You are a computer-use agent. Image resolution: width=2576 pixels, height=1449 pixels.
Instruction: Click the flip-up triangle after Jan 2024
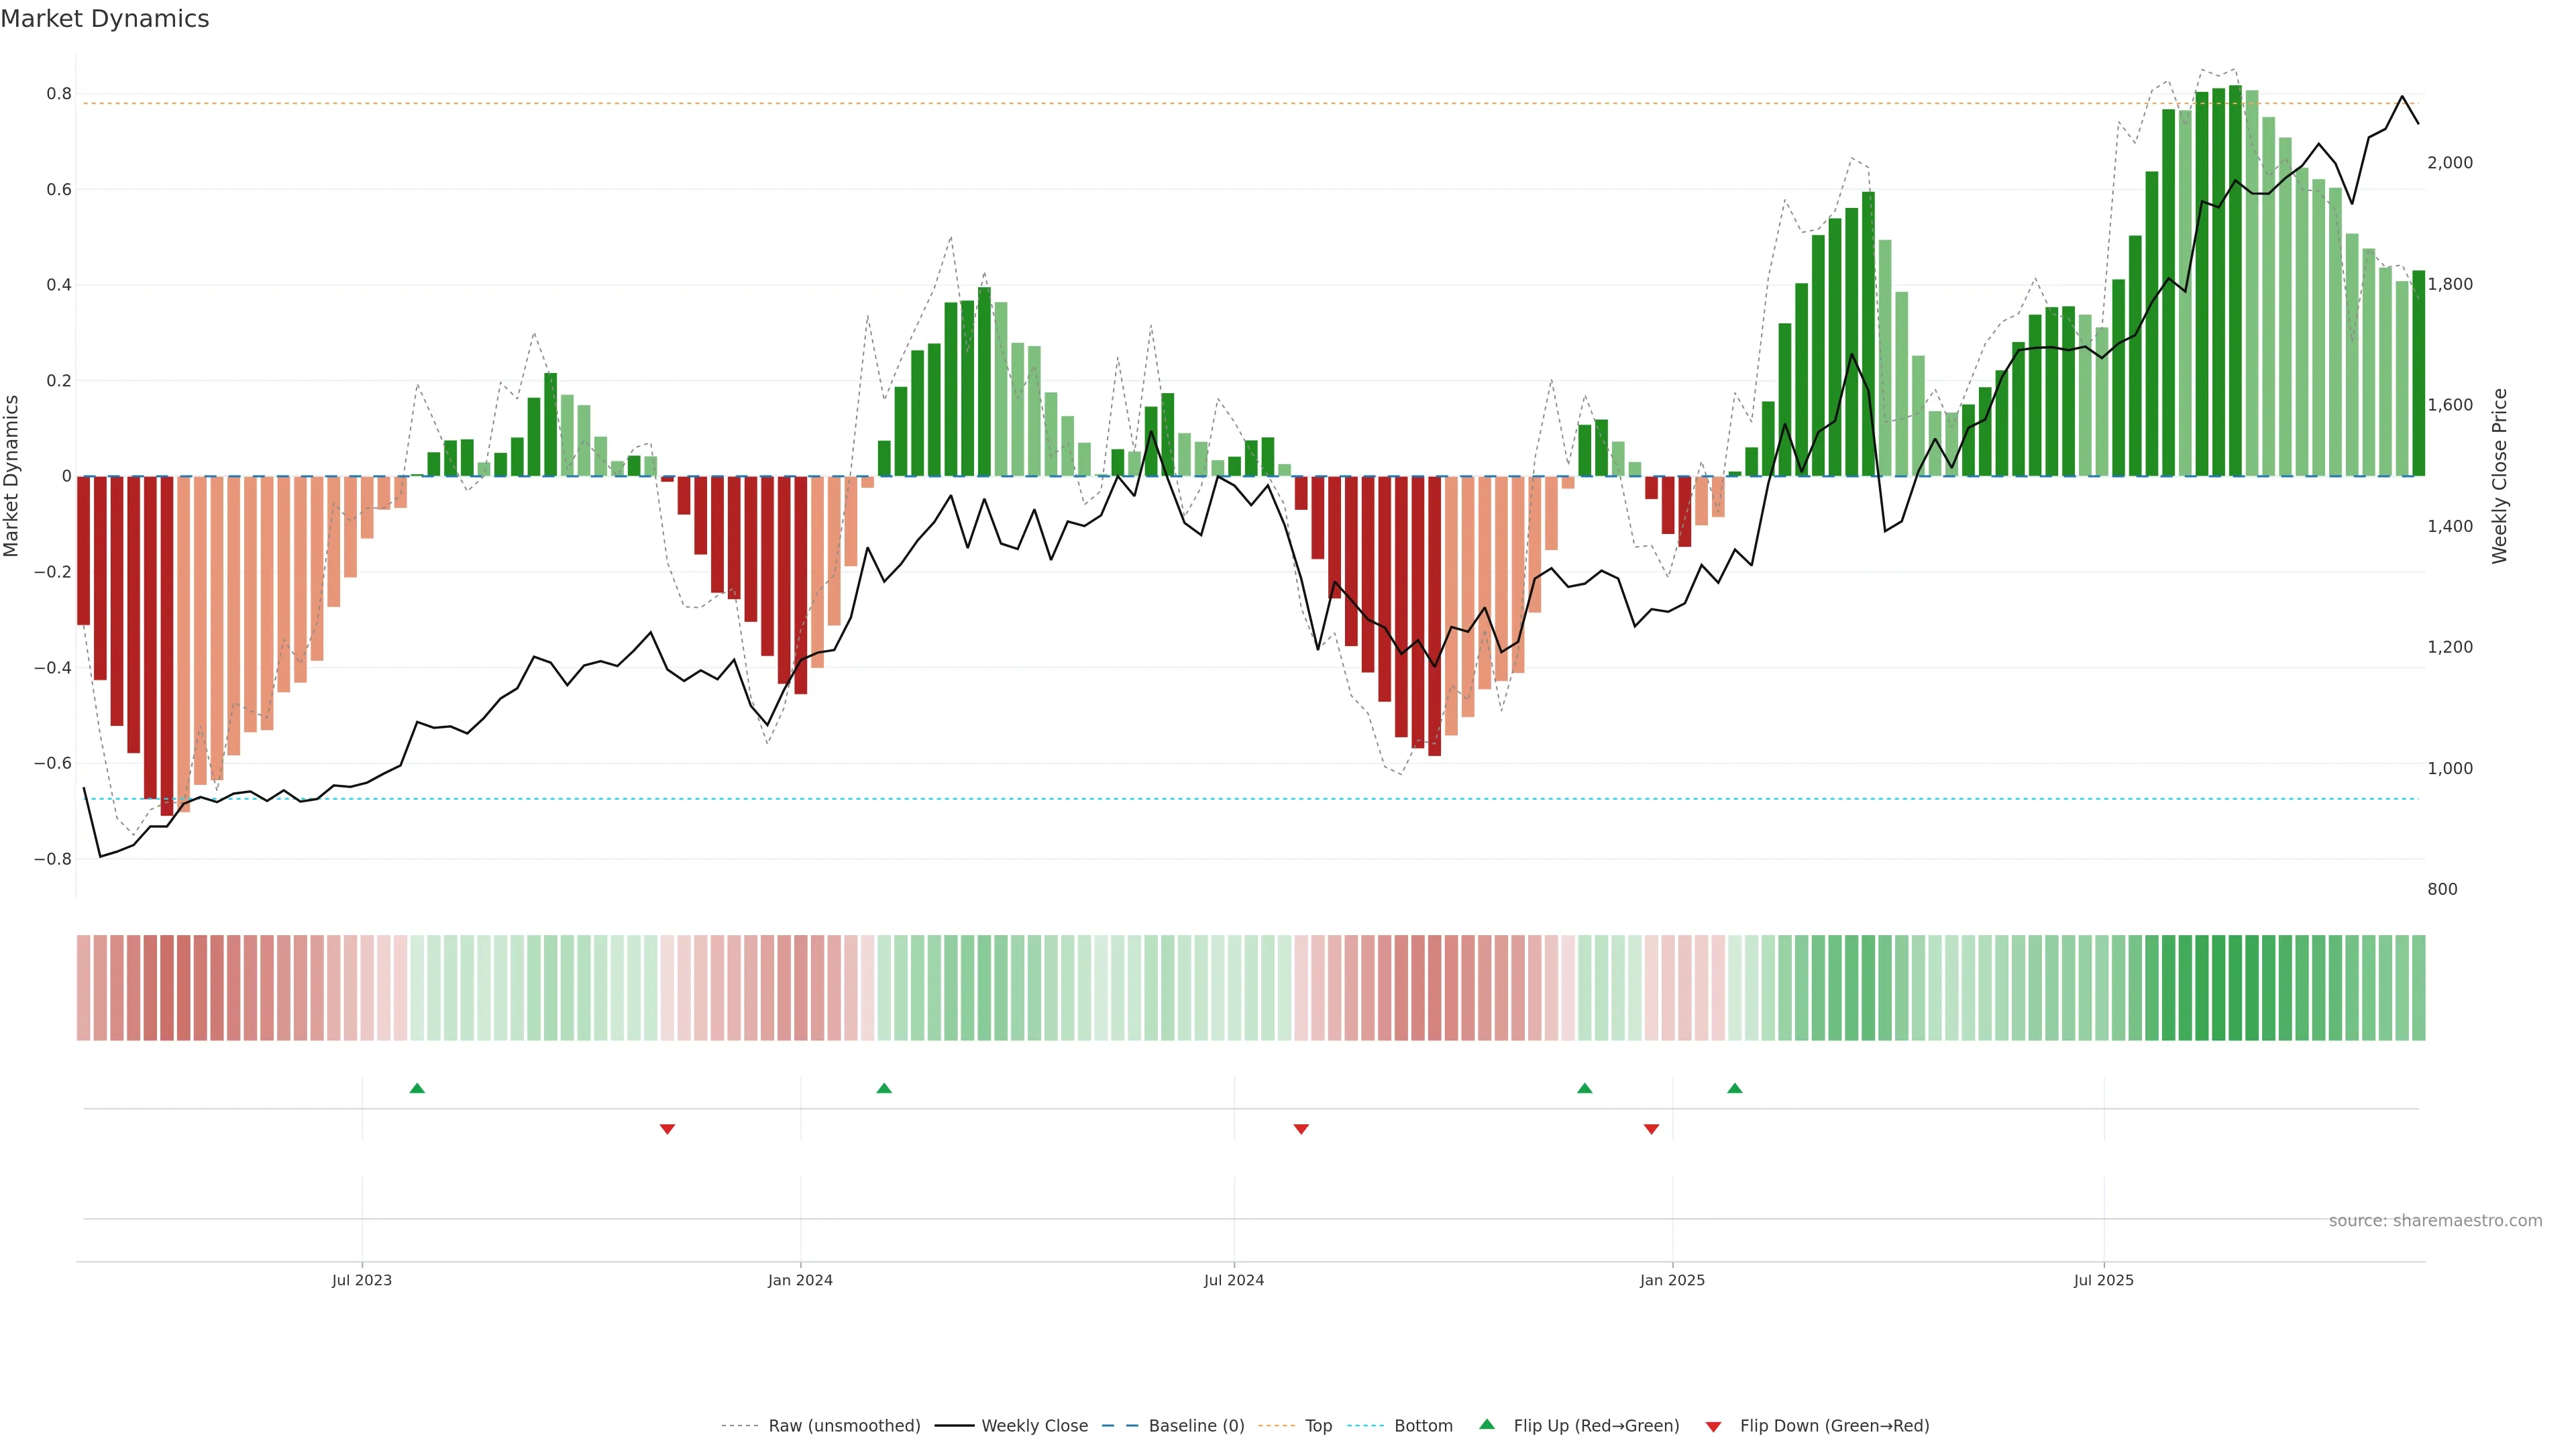pyautogui.click(x=884, y=1088)
